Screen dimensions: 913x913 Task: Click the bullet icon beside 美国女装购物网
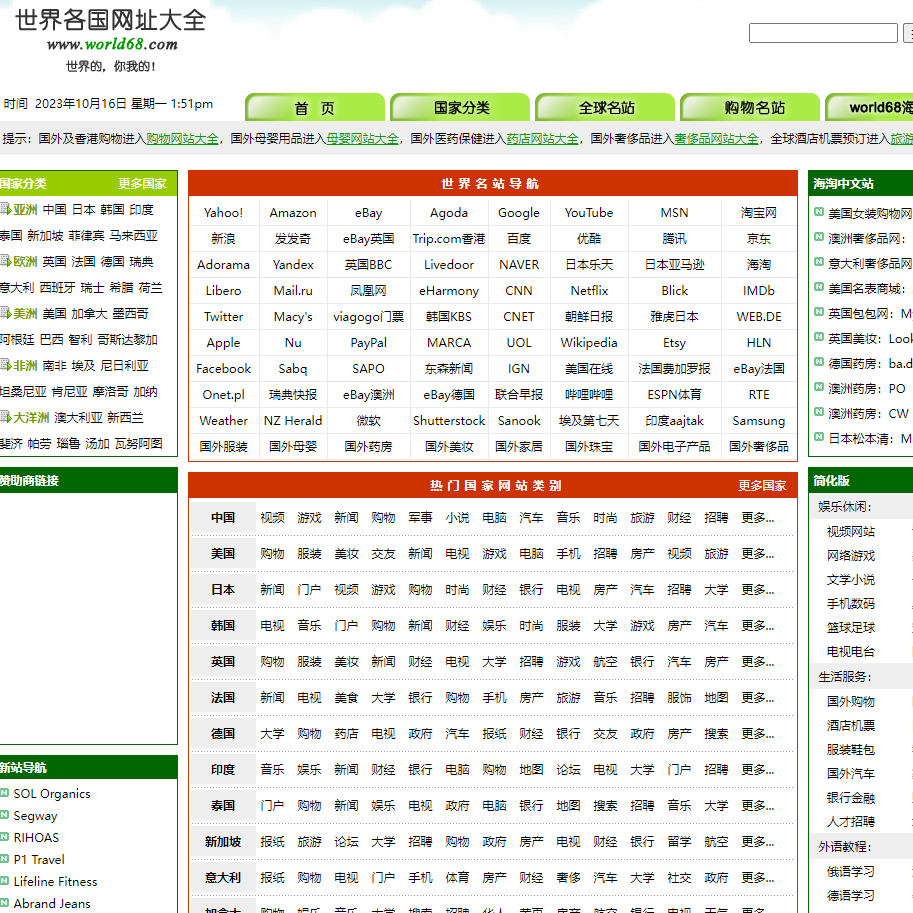[819, 212]
